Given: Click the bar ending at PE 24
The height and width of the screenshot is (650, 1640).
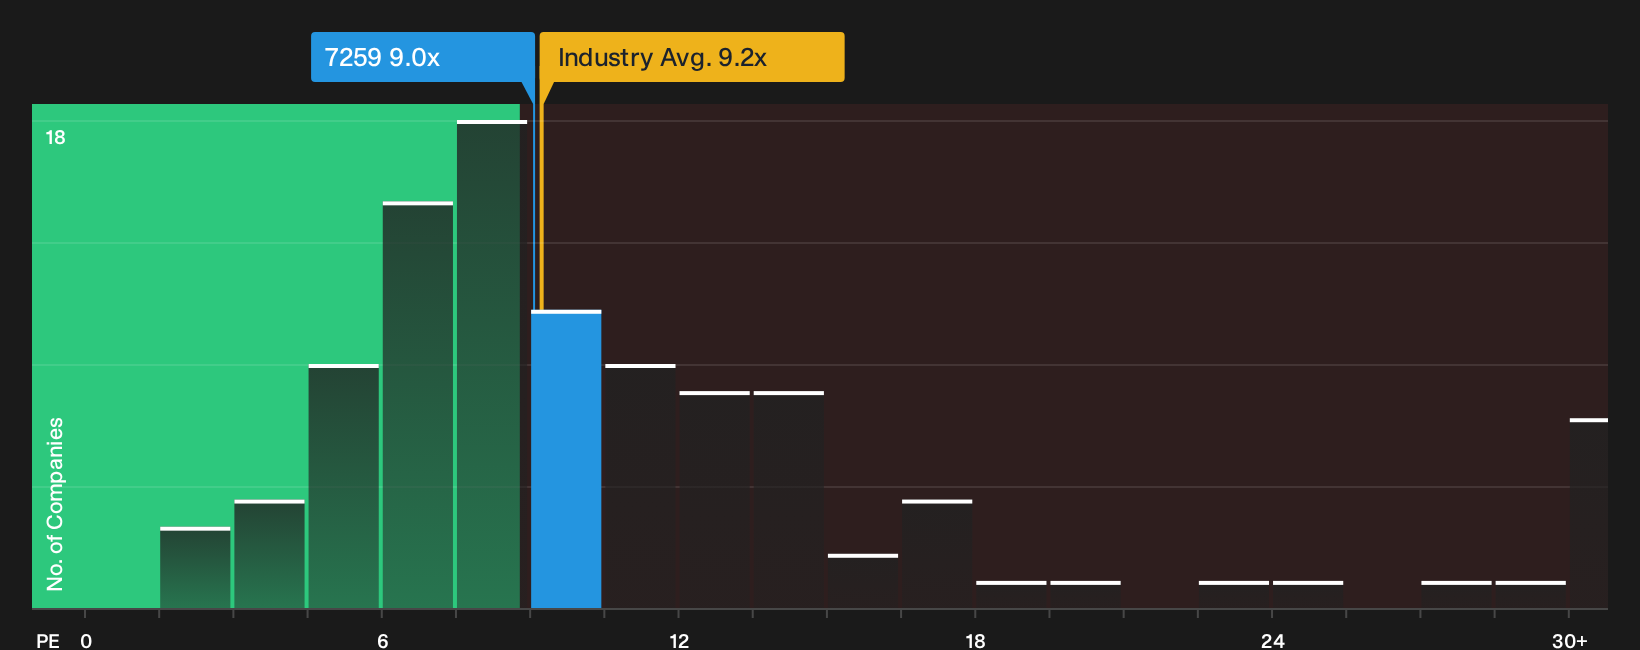Looking at the screenshot, I should pos(1234,595).
